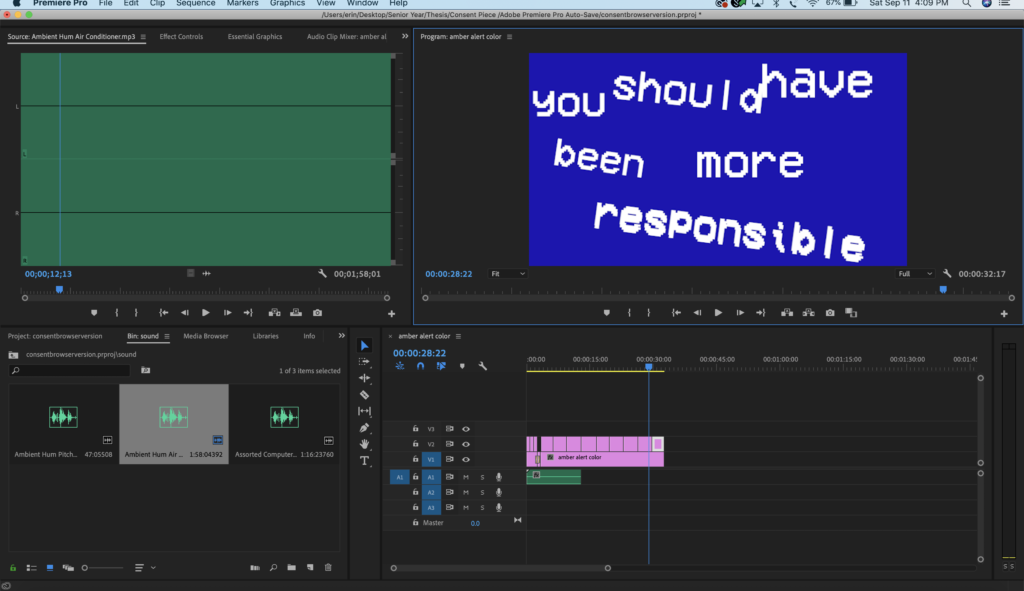
Task: Open the Graphics menu
Action: (287, 3)
